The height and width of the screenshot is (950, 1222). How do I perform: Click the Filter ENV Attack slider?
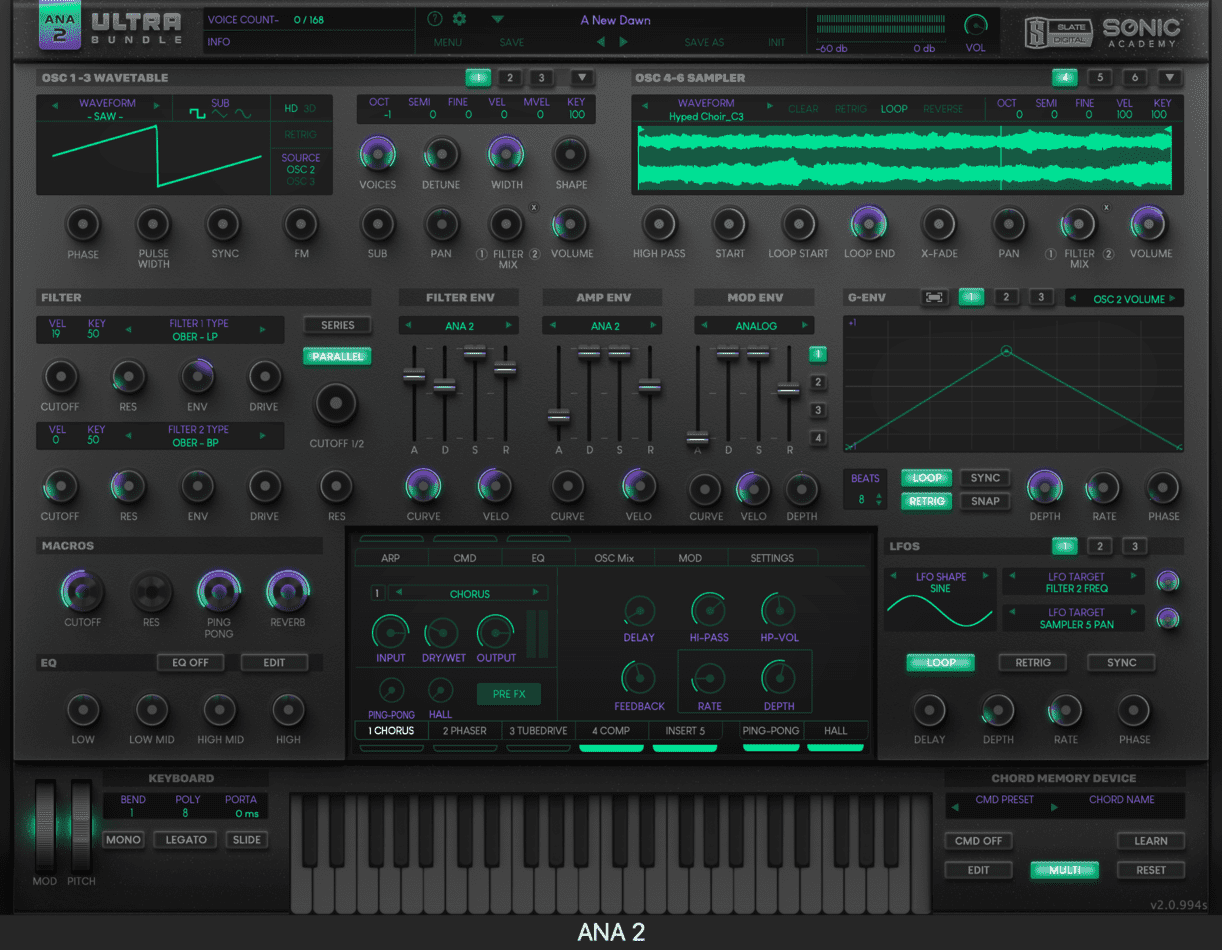[x=413, y=375]
